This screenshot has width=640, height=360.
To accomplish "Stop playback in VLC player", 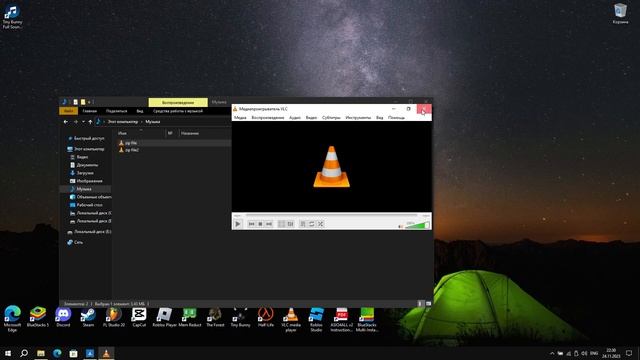I will 260,224.
